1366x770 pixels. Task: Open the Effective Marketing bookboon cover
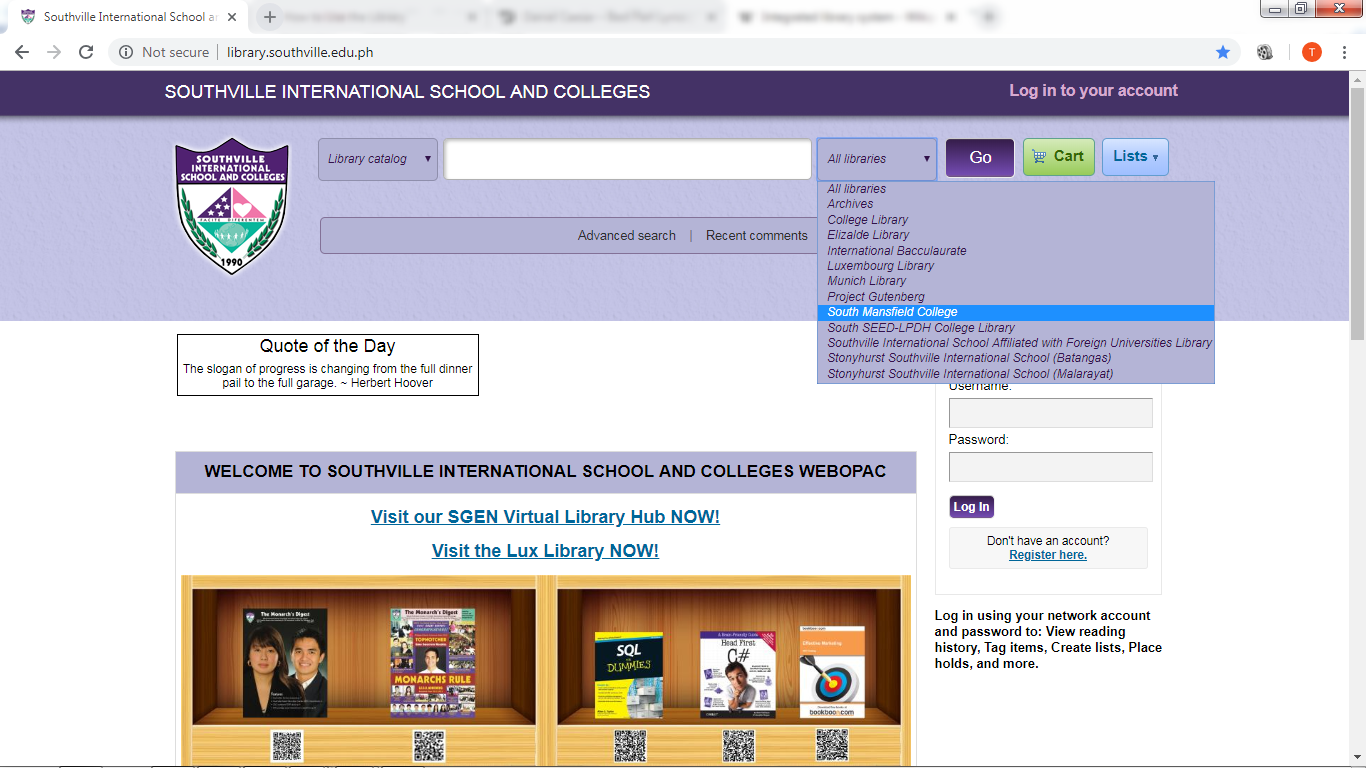pyautogui.click(x=832, y=672)
